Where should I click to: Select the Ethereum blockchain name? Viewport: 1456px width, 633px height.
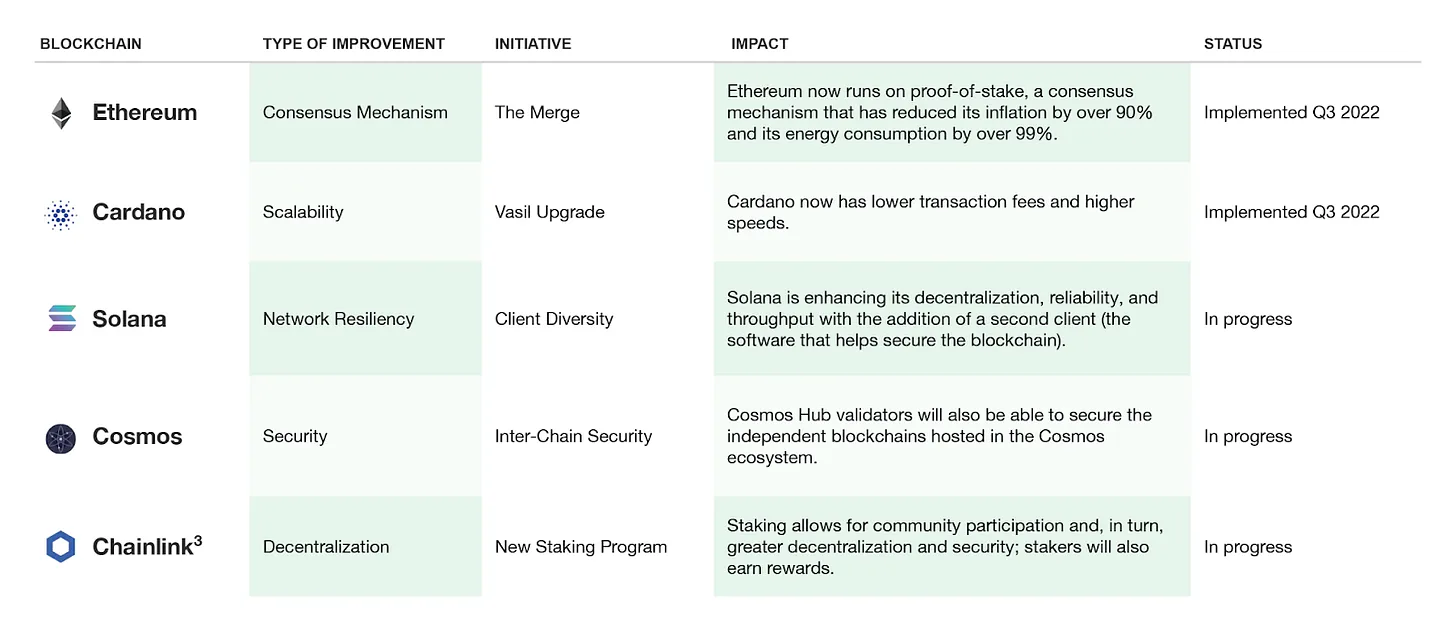[145, 113]
